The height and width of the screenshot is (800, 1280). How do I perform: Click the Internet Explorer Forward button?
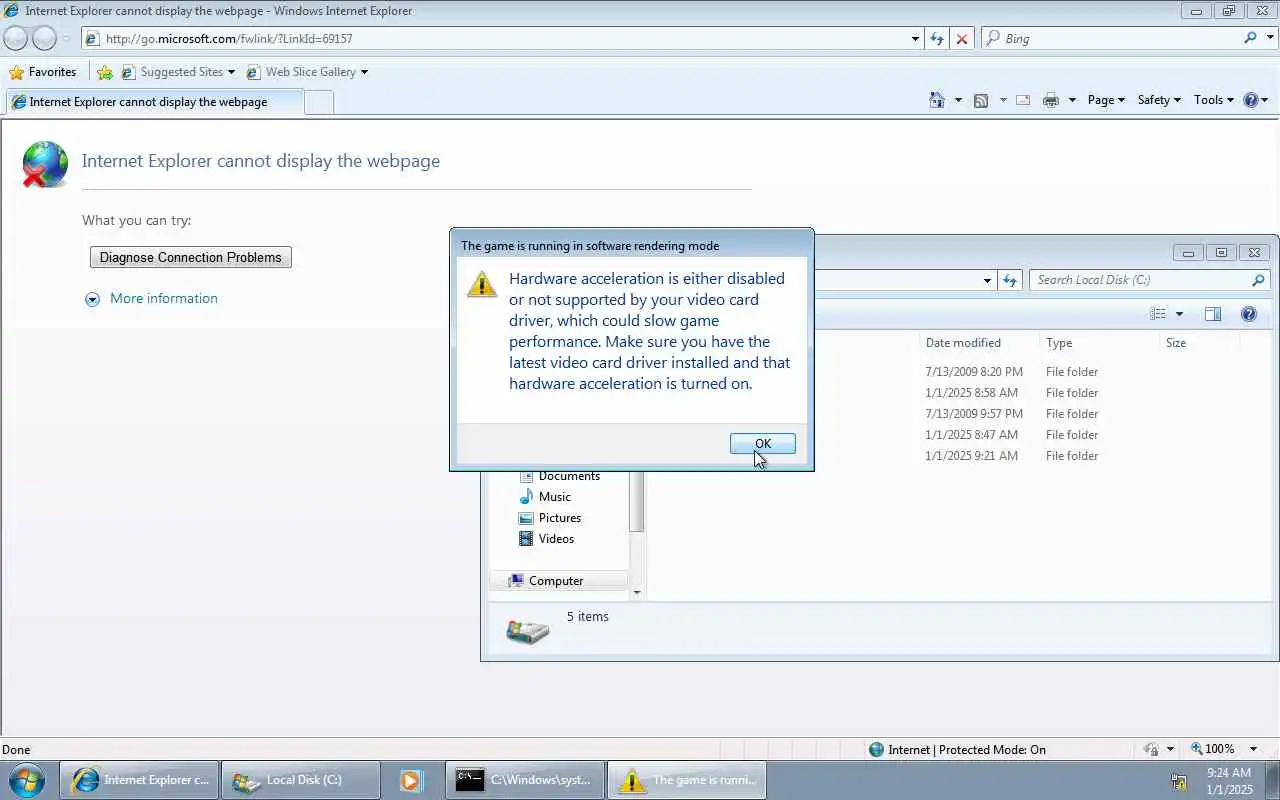(x=44, y=38)
